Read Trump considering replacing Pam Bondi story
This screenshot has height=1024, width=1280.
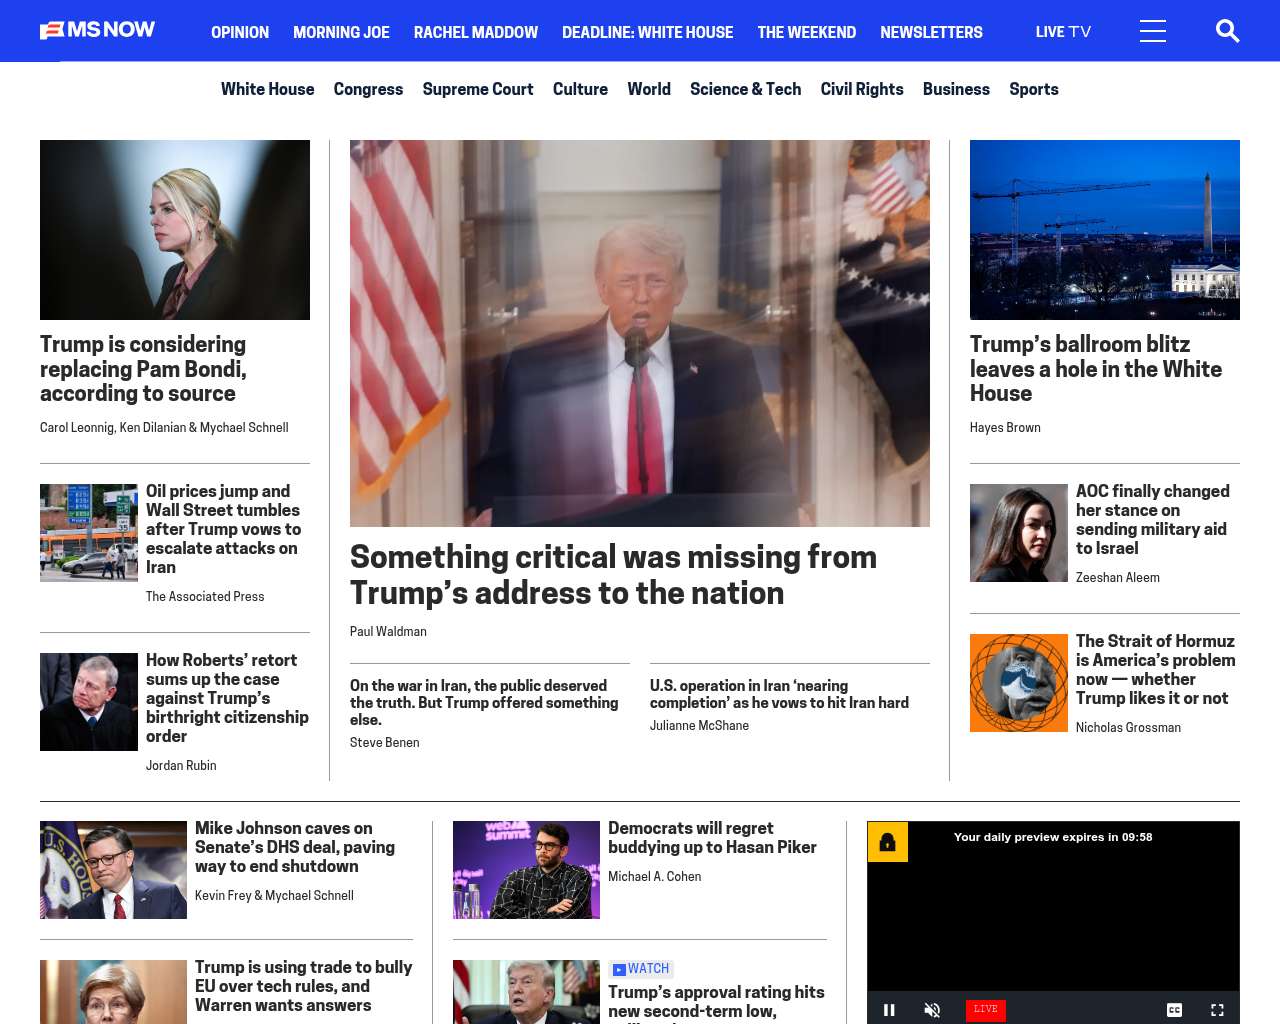tap(143, 369)
